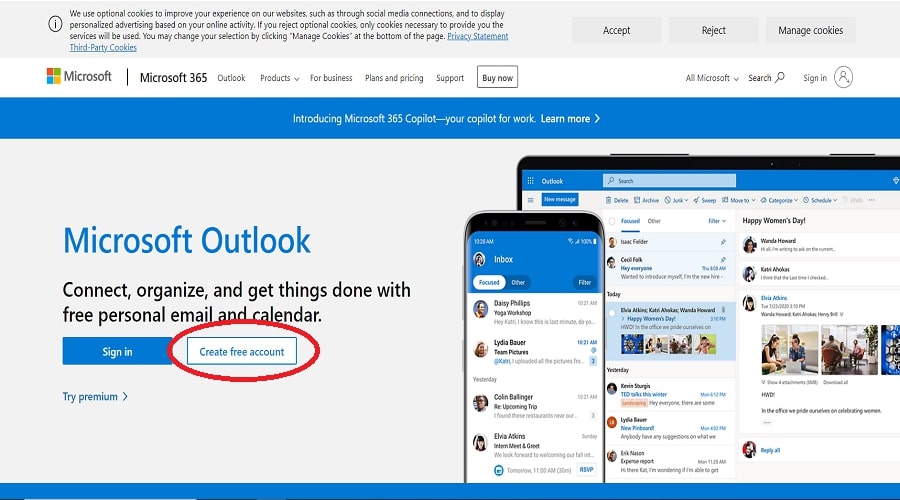Select Other toggle on phone inbox
This screenshot has height=500, width=900.
pyautogui.click(x=518, y=282)
